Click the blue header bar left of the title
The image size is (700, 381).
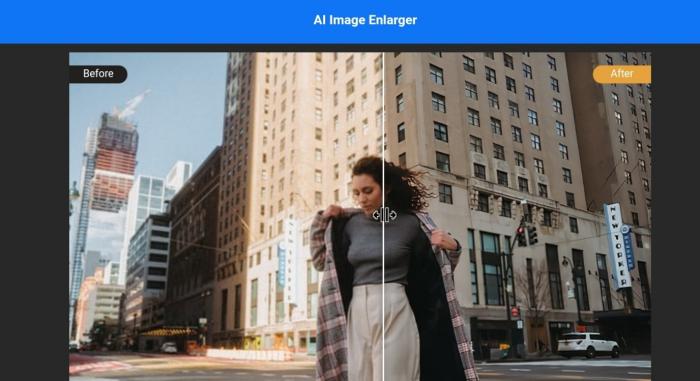[156, 21]
